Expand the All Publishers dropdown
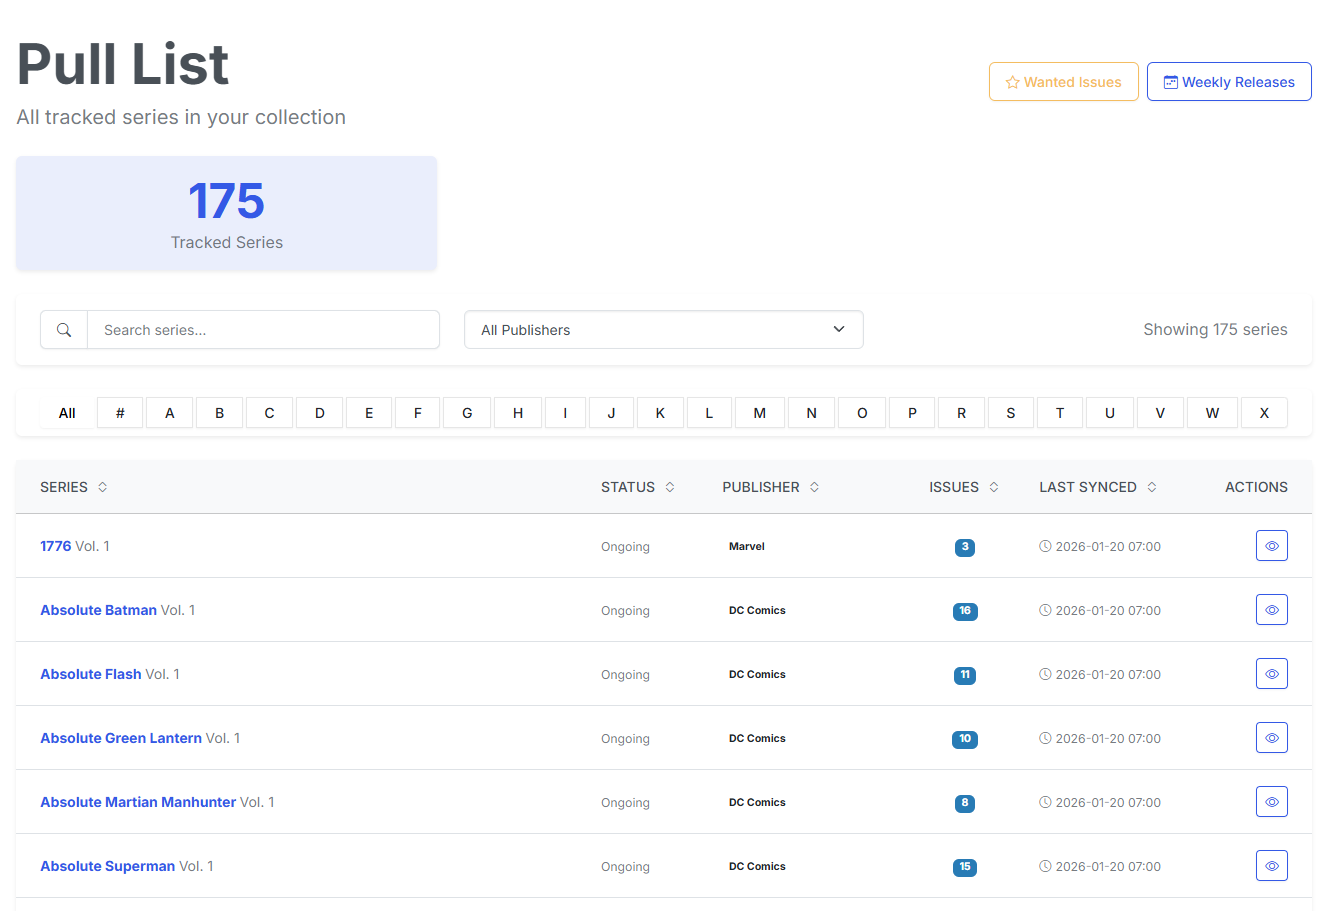The width and height of the screenshot is (1339, 911). coord(663,330)
